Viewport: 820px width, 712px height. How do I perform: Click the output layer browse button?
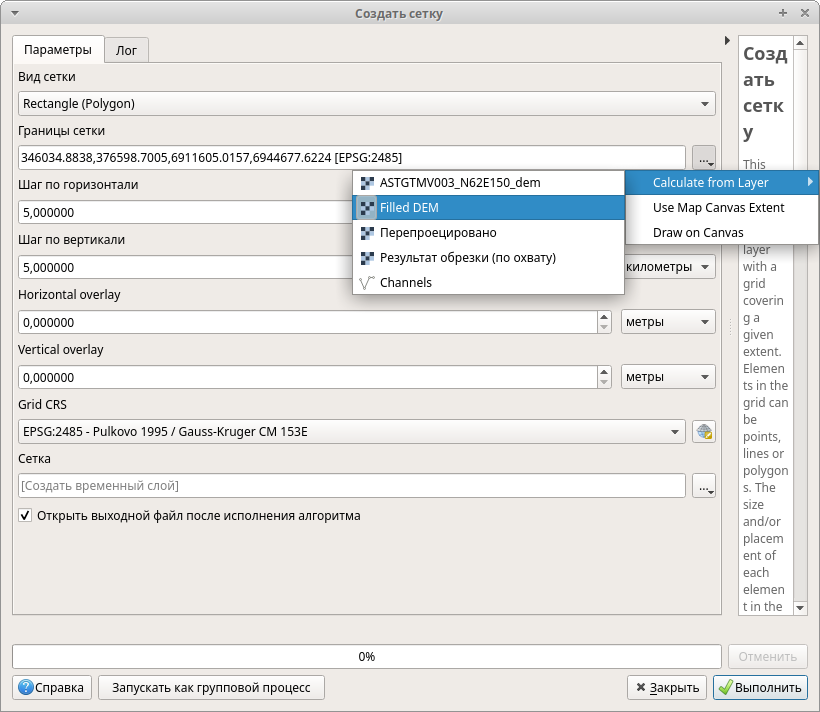(x=704, y=486)
